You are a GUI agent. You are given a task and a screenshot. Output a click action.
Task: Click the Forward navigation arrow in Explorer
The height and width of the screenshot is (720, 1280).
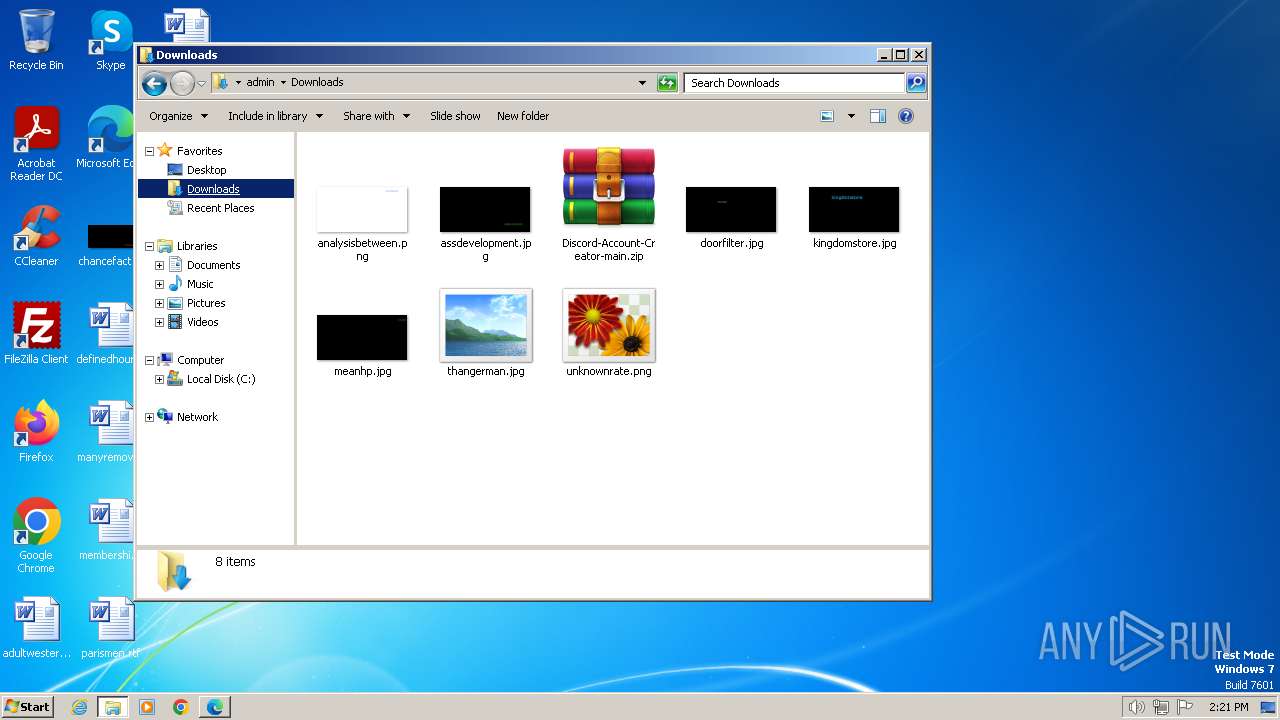(x=182, y=83)
